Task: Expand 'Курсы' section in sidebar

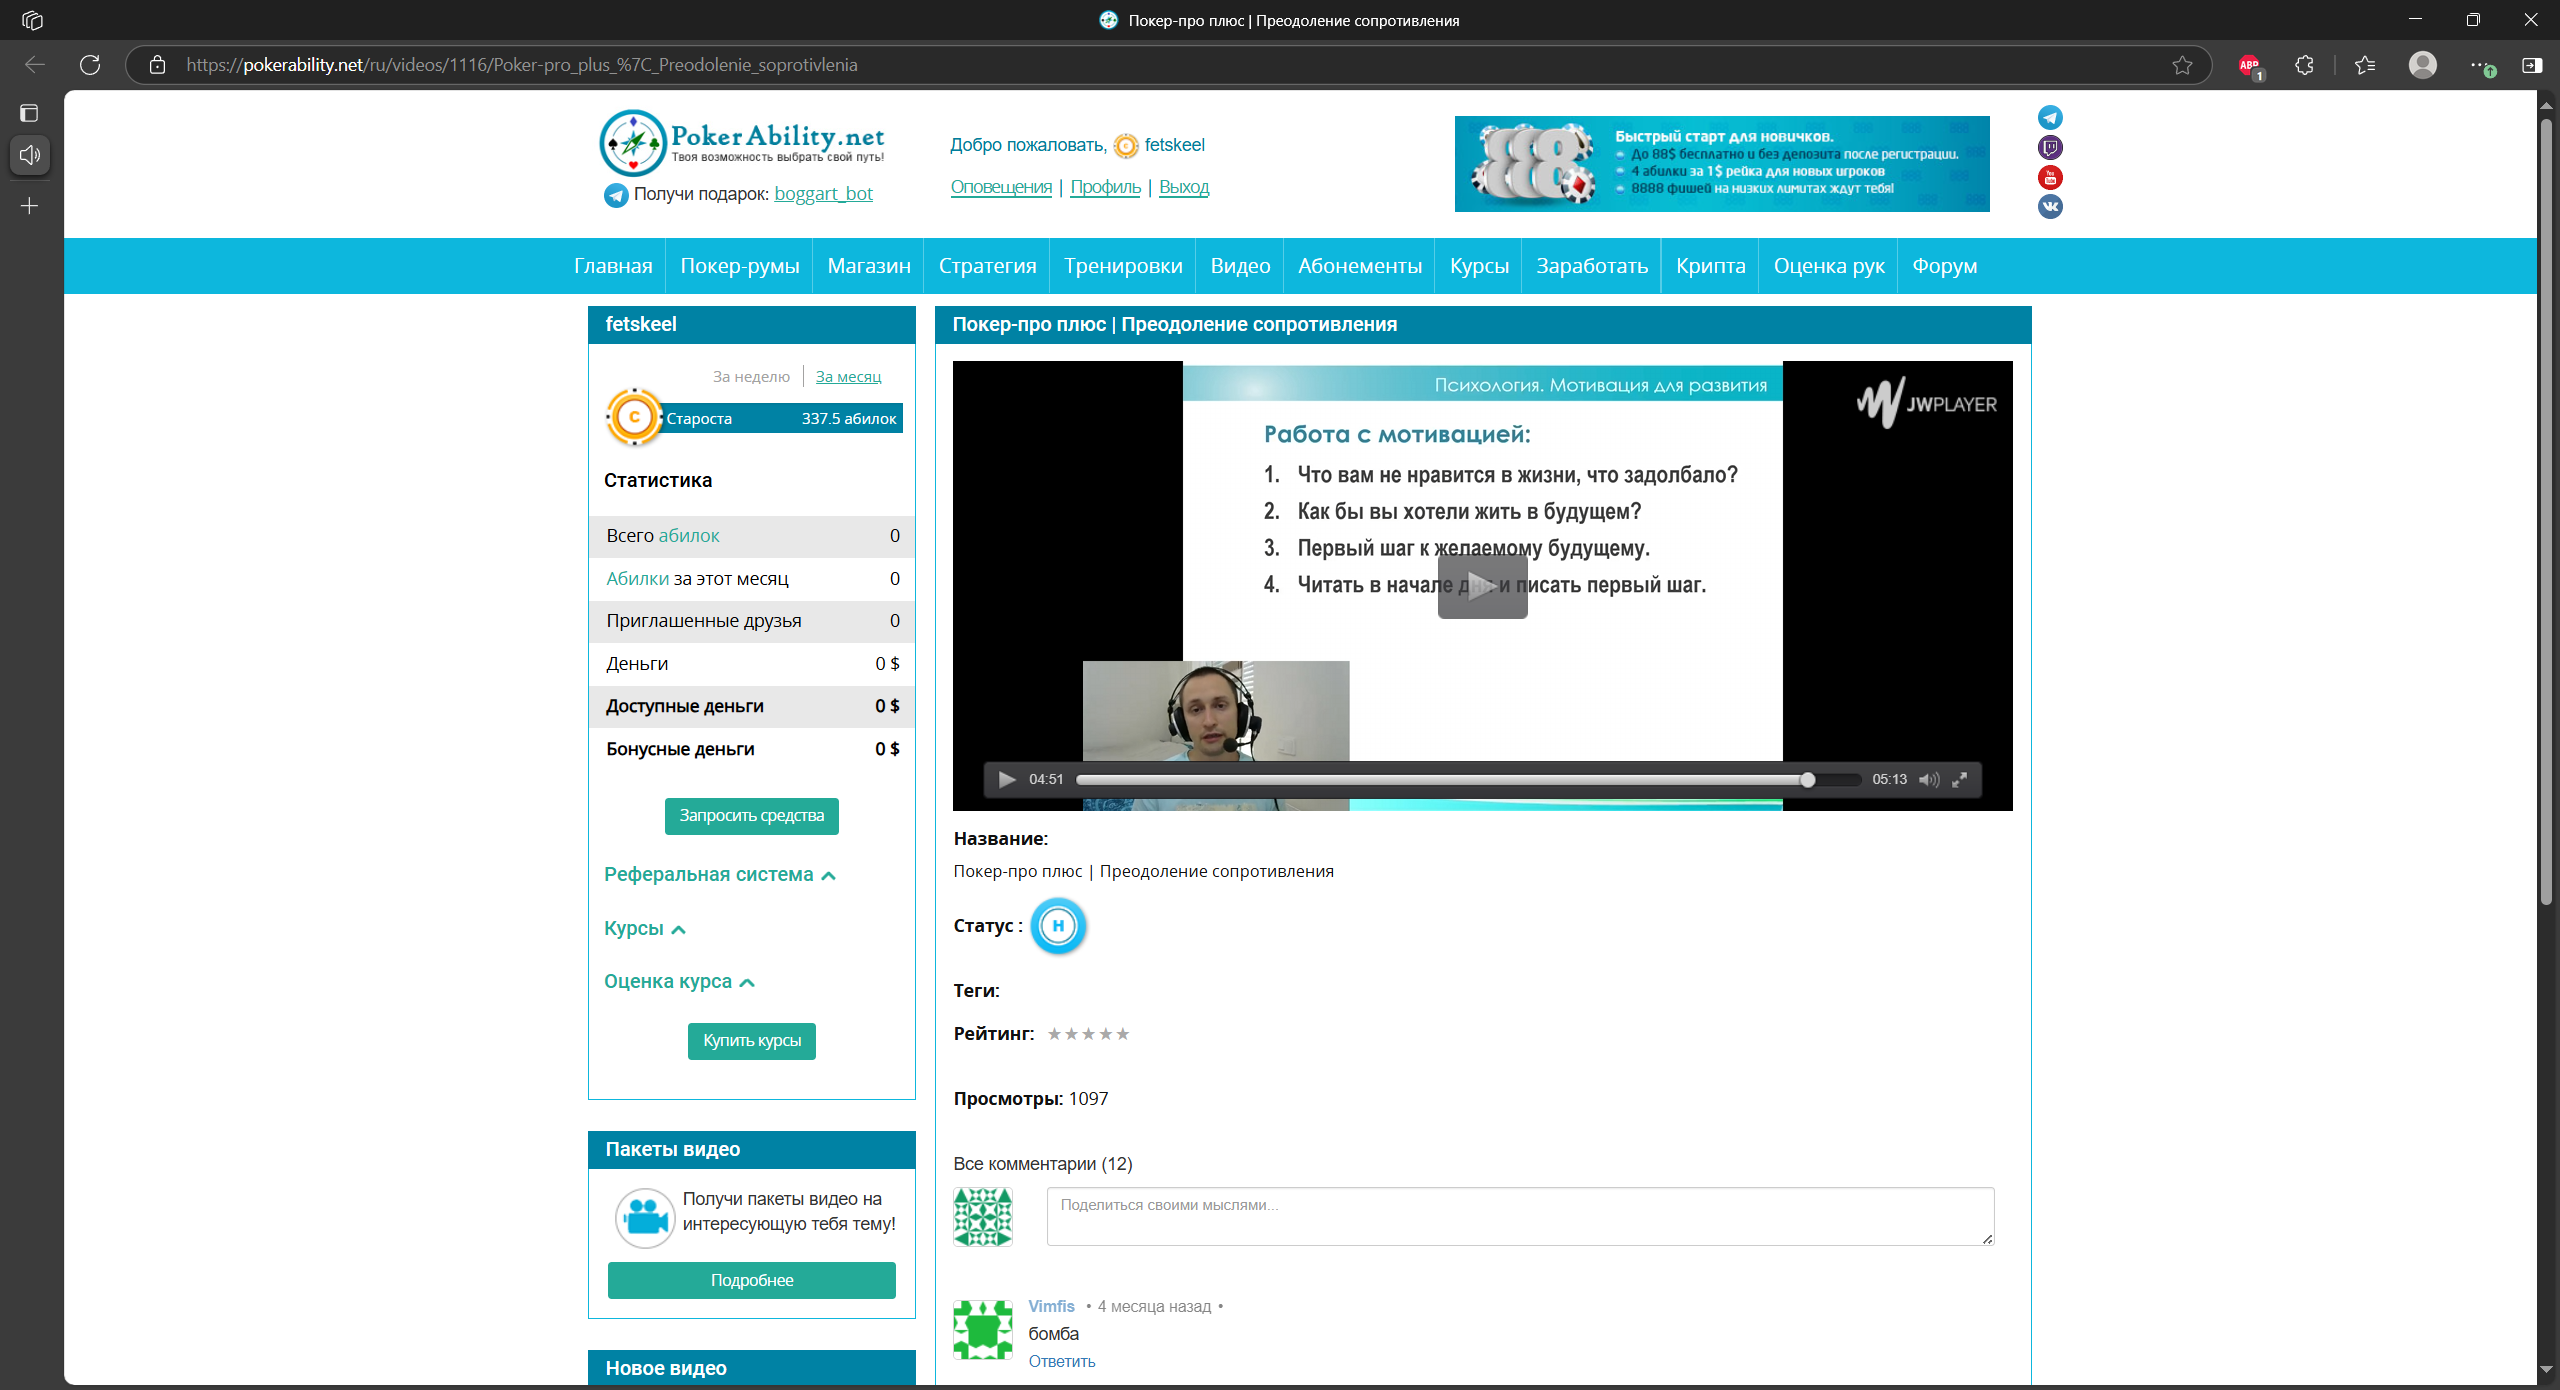Action: click(x=644, y=929)
